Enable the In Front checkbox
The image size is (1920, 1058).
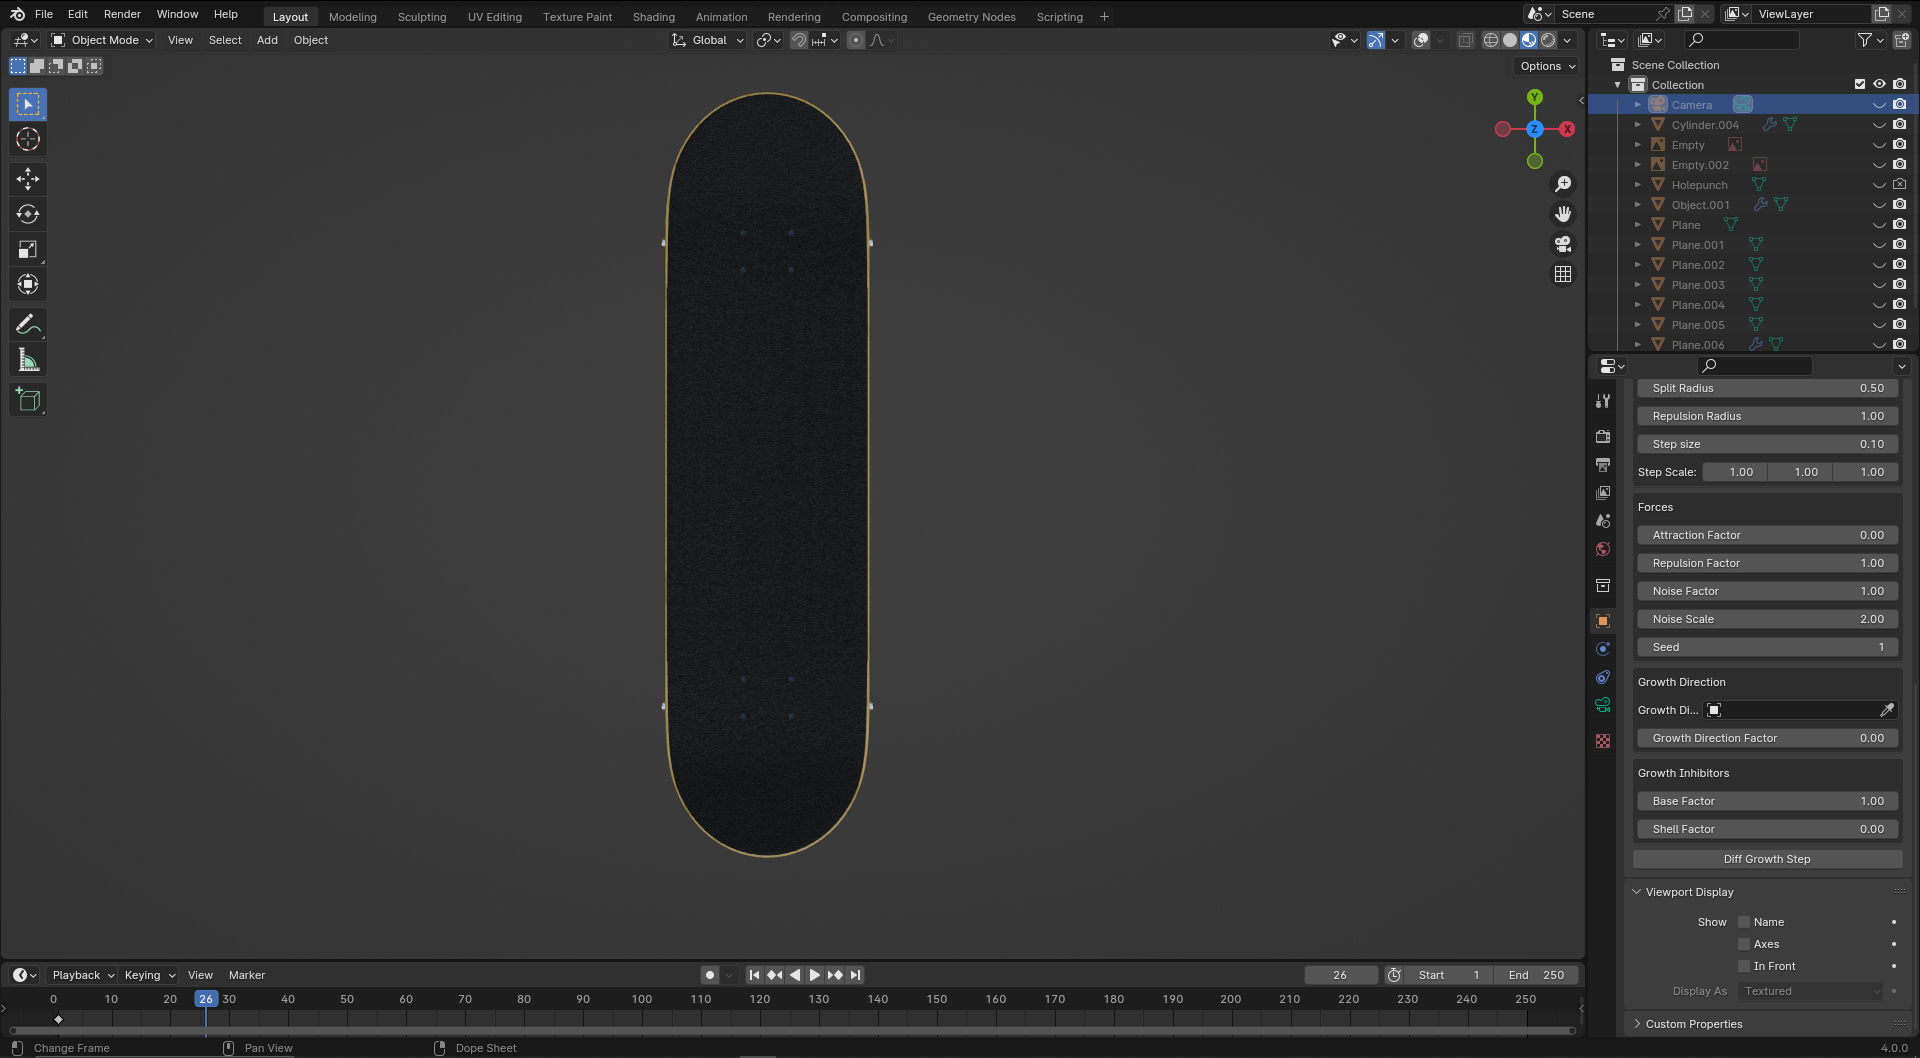pyautogui.click(x=1744, y=966)
